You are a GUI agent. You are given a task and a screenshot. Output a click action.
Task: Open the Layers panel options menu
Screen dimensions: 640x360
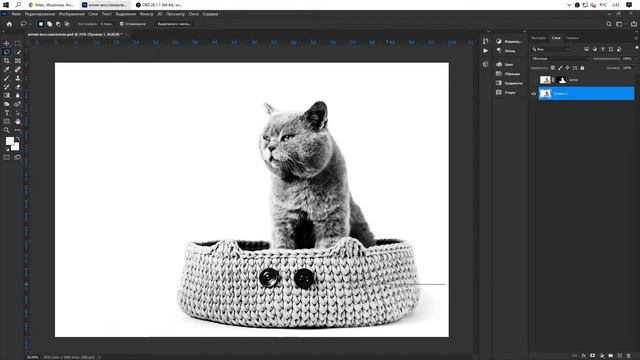click(x=636, y=38)
